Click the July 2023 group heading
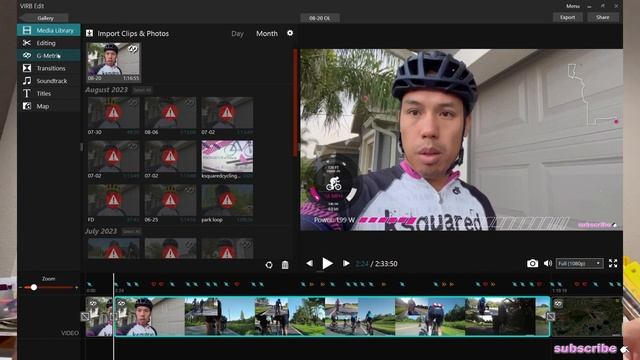This screenshot has height=360, width=640. (x=101, y=231)
